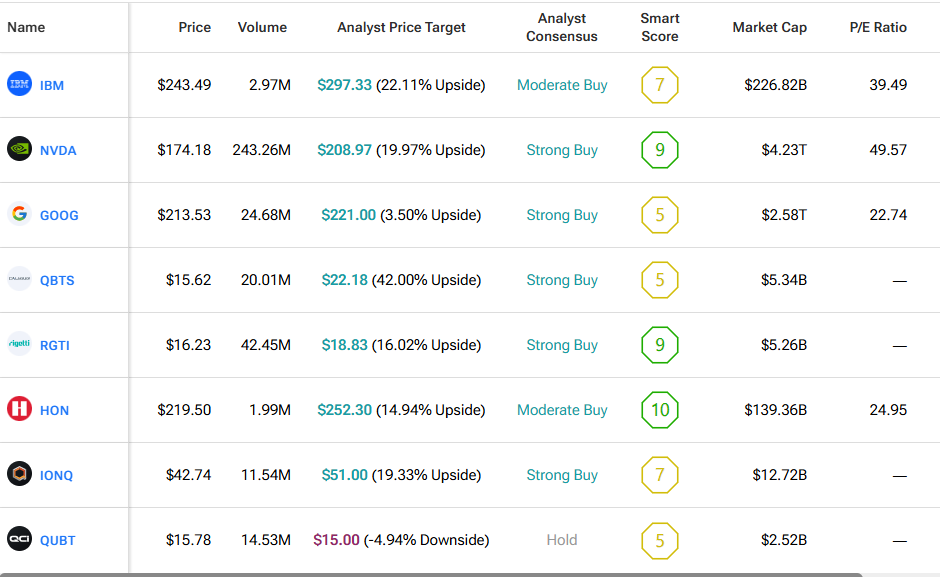940x577 pixels.
Task: Click IBM's Smart Score 7 badge
Action: point(660,85)
